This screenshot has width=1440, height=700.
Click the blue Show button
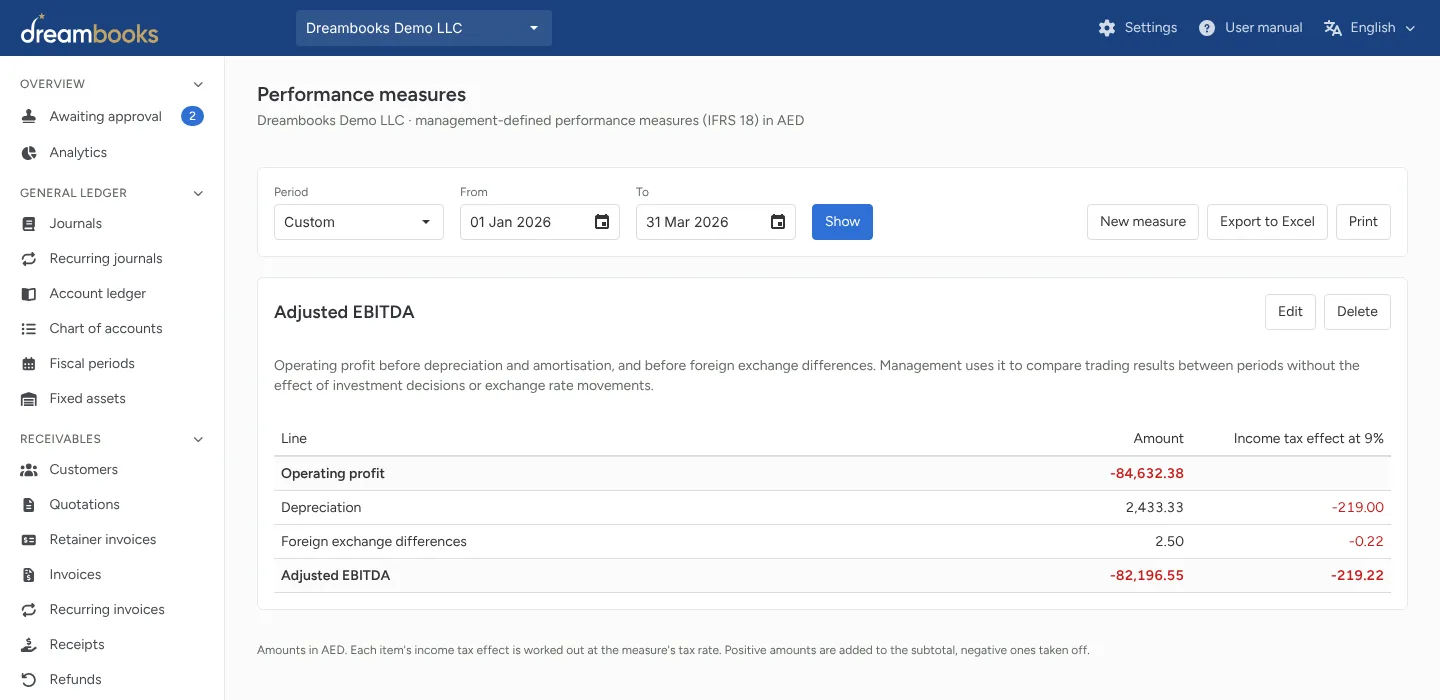point(842,222)
